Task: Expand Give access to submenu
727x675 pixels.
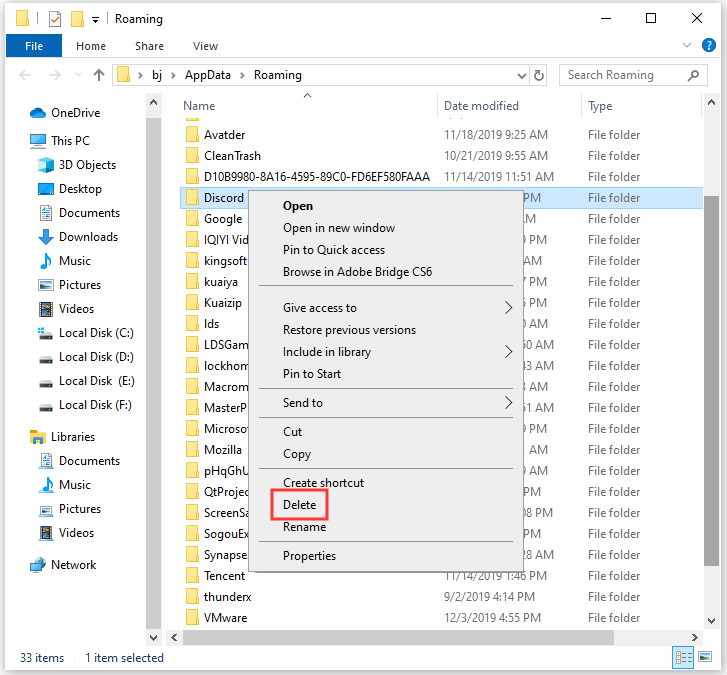Action: pyautogui.click(x=386, y=308)
